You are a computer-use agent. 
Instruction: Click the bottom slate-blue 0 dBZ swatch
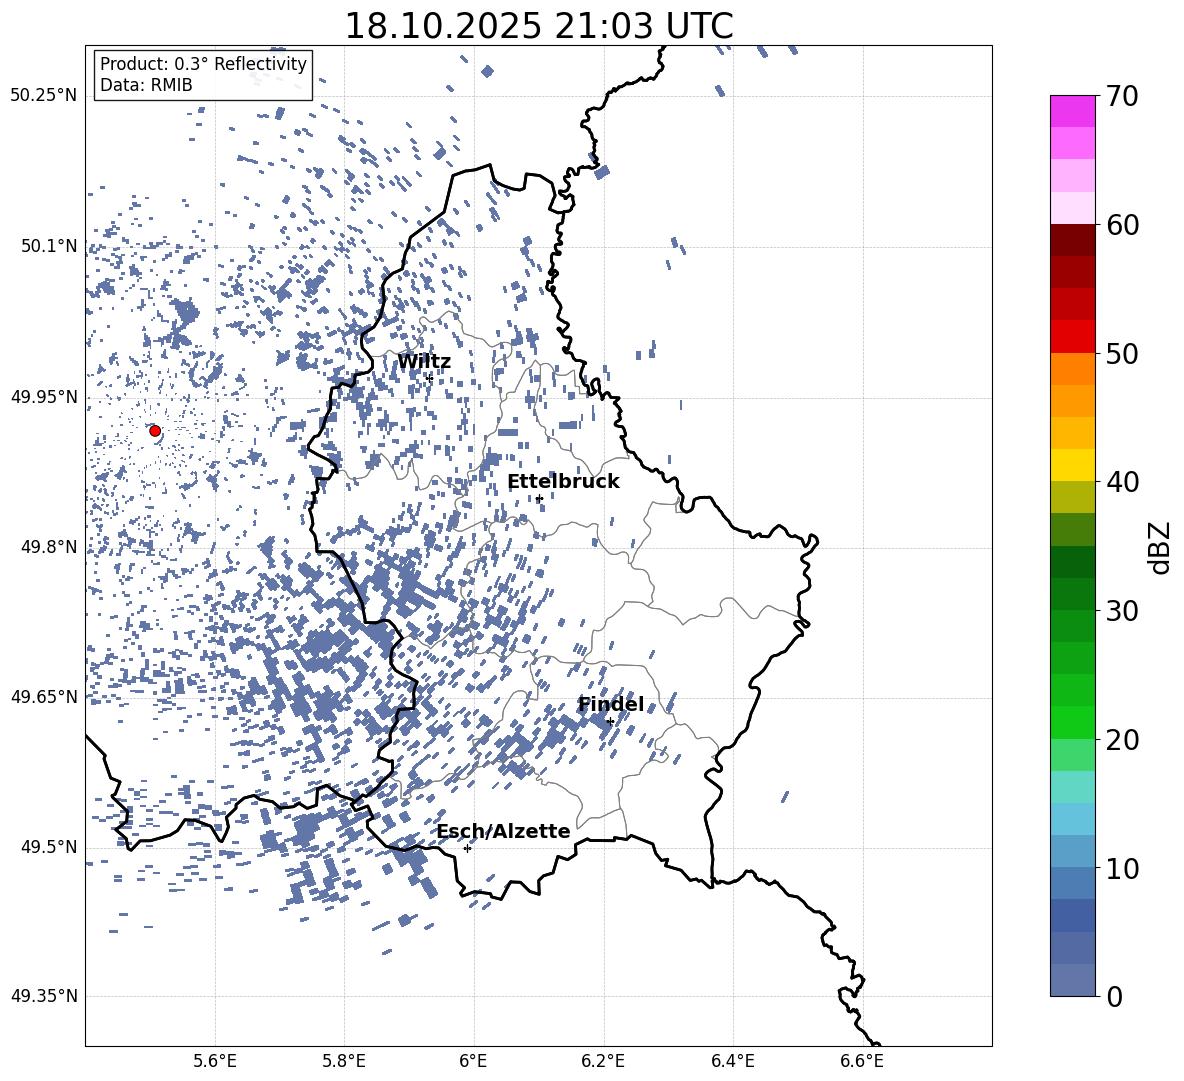pos(1072,980)
